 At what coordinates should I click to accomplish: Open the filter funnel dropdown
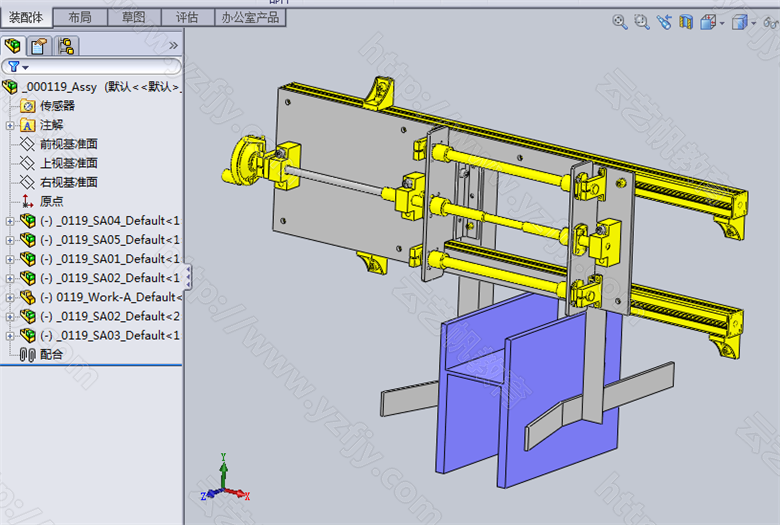coord(18,67)
